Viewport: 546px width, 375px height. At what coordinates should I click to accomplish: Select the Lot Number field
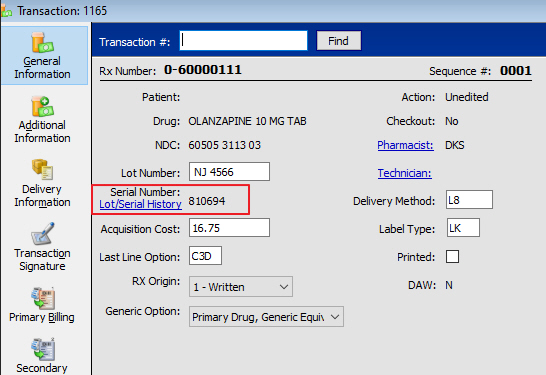229,172
